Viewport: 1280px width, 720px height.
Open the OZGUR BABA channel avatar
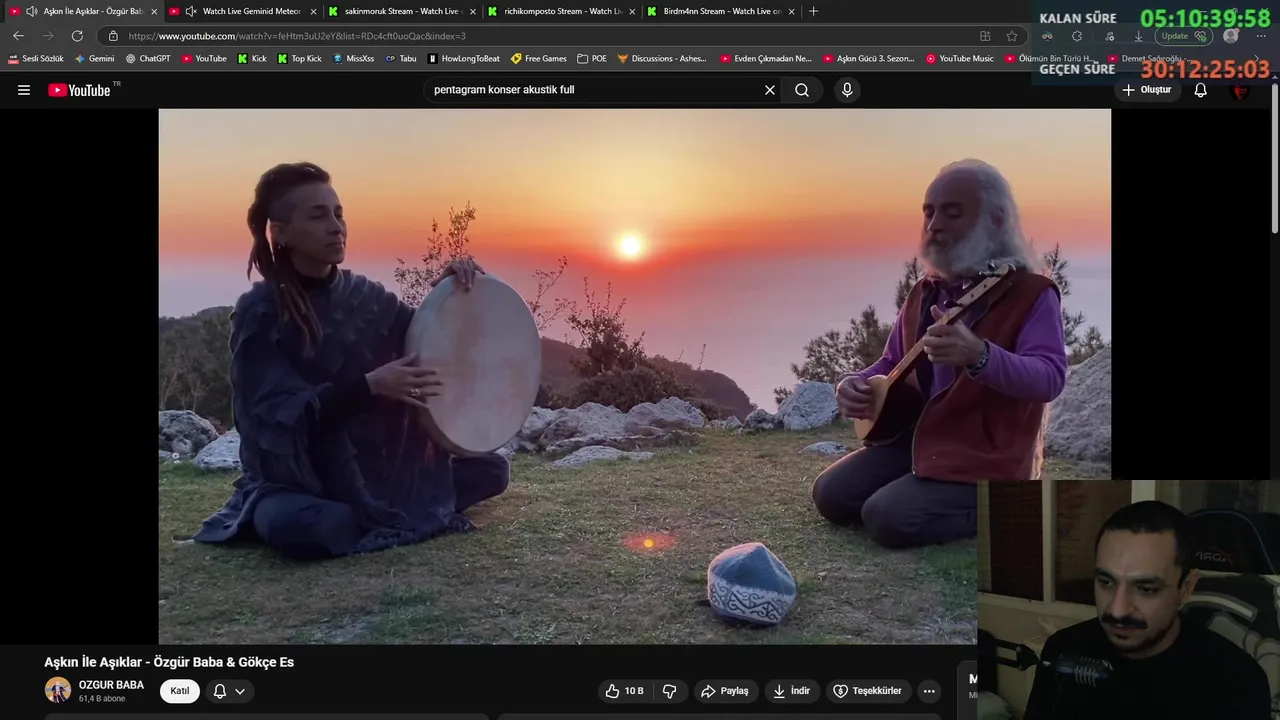[x=58, y=690]
